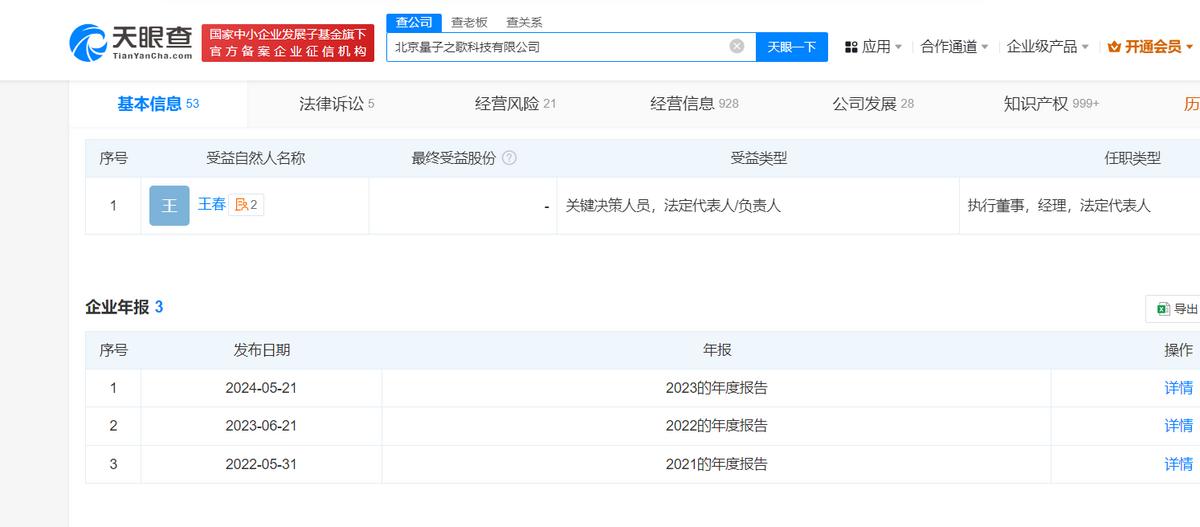Clear the search box with X icon
This screenshot has height=527, width=1200.
click(x=737, y=46)
